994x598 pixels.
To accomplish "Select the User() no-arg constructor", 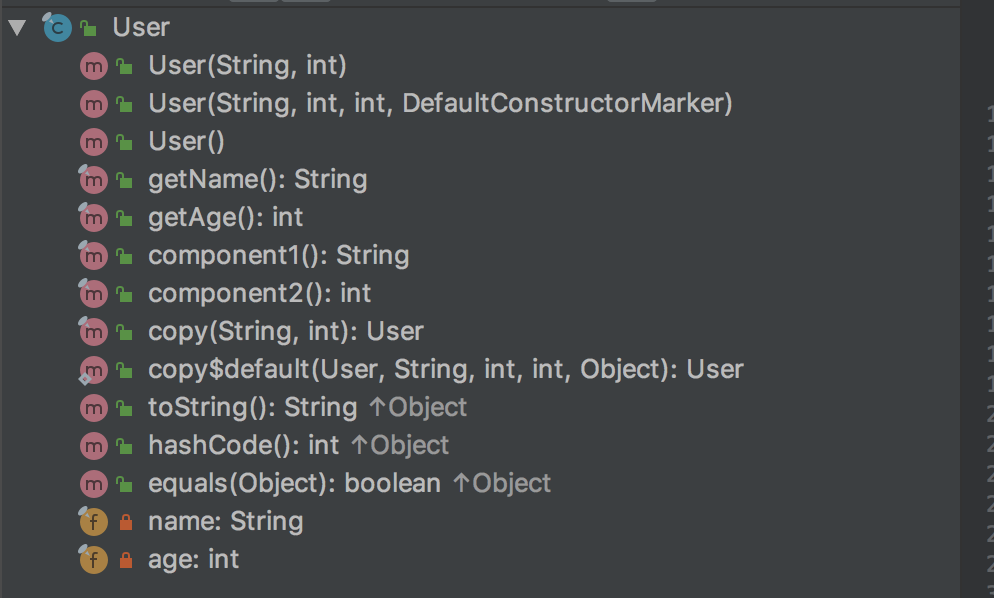I will (x=186, y=142).
